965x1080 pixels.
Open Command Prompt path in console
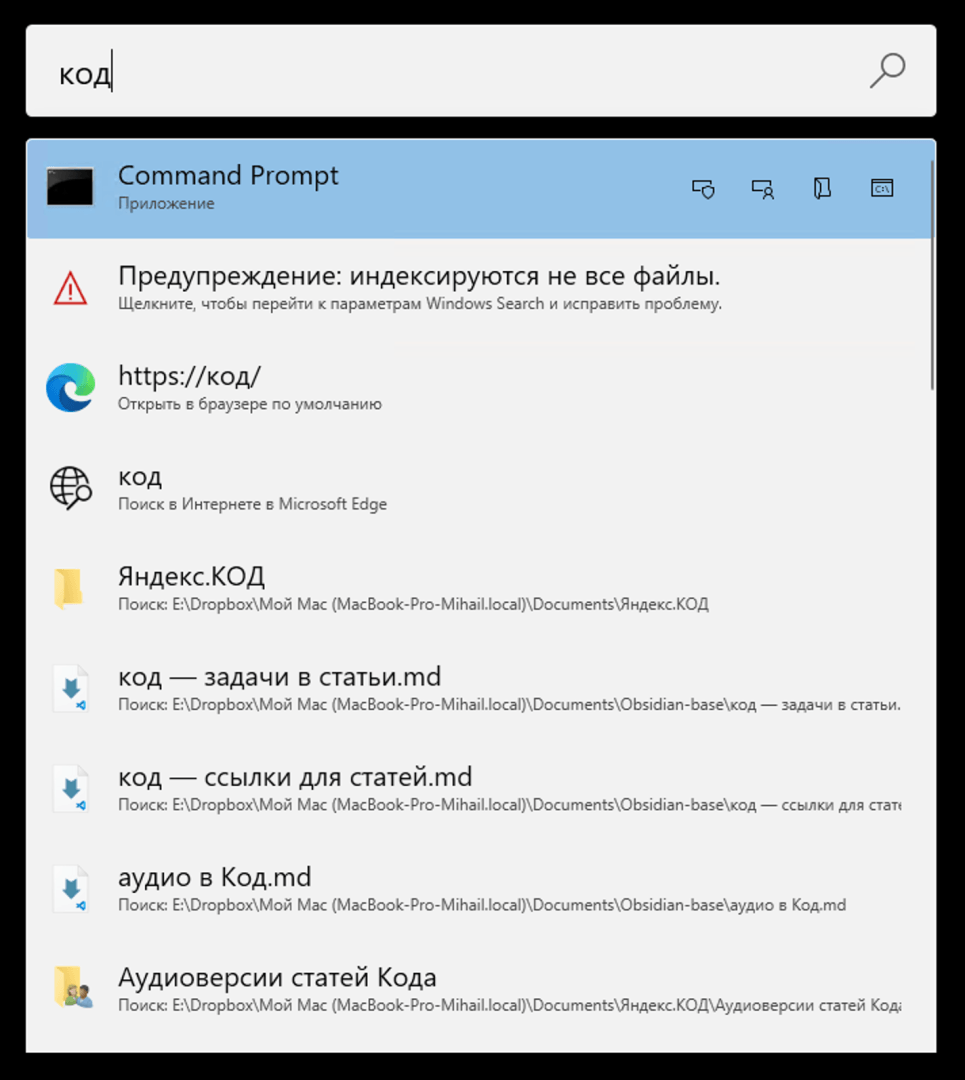(881, 188)
